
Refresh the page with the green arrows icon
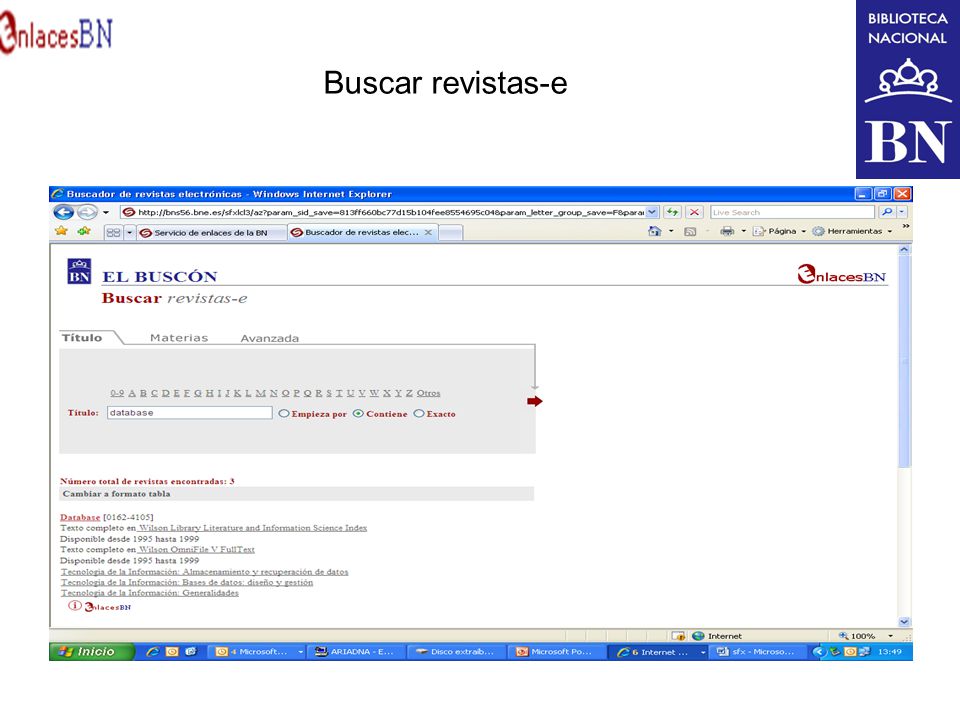point(673,212)
